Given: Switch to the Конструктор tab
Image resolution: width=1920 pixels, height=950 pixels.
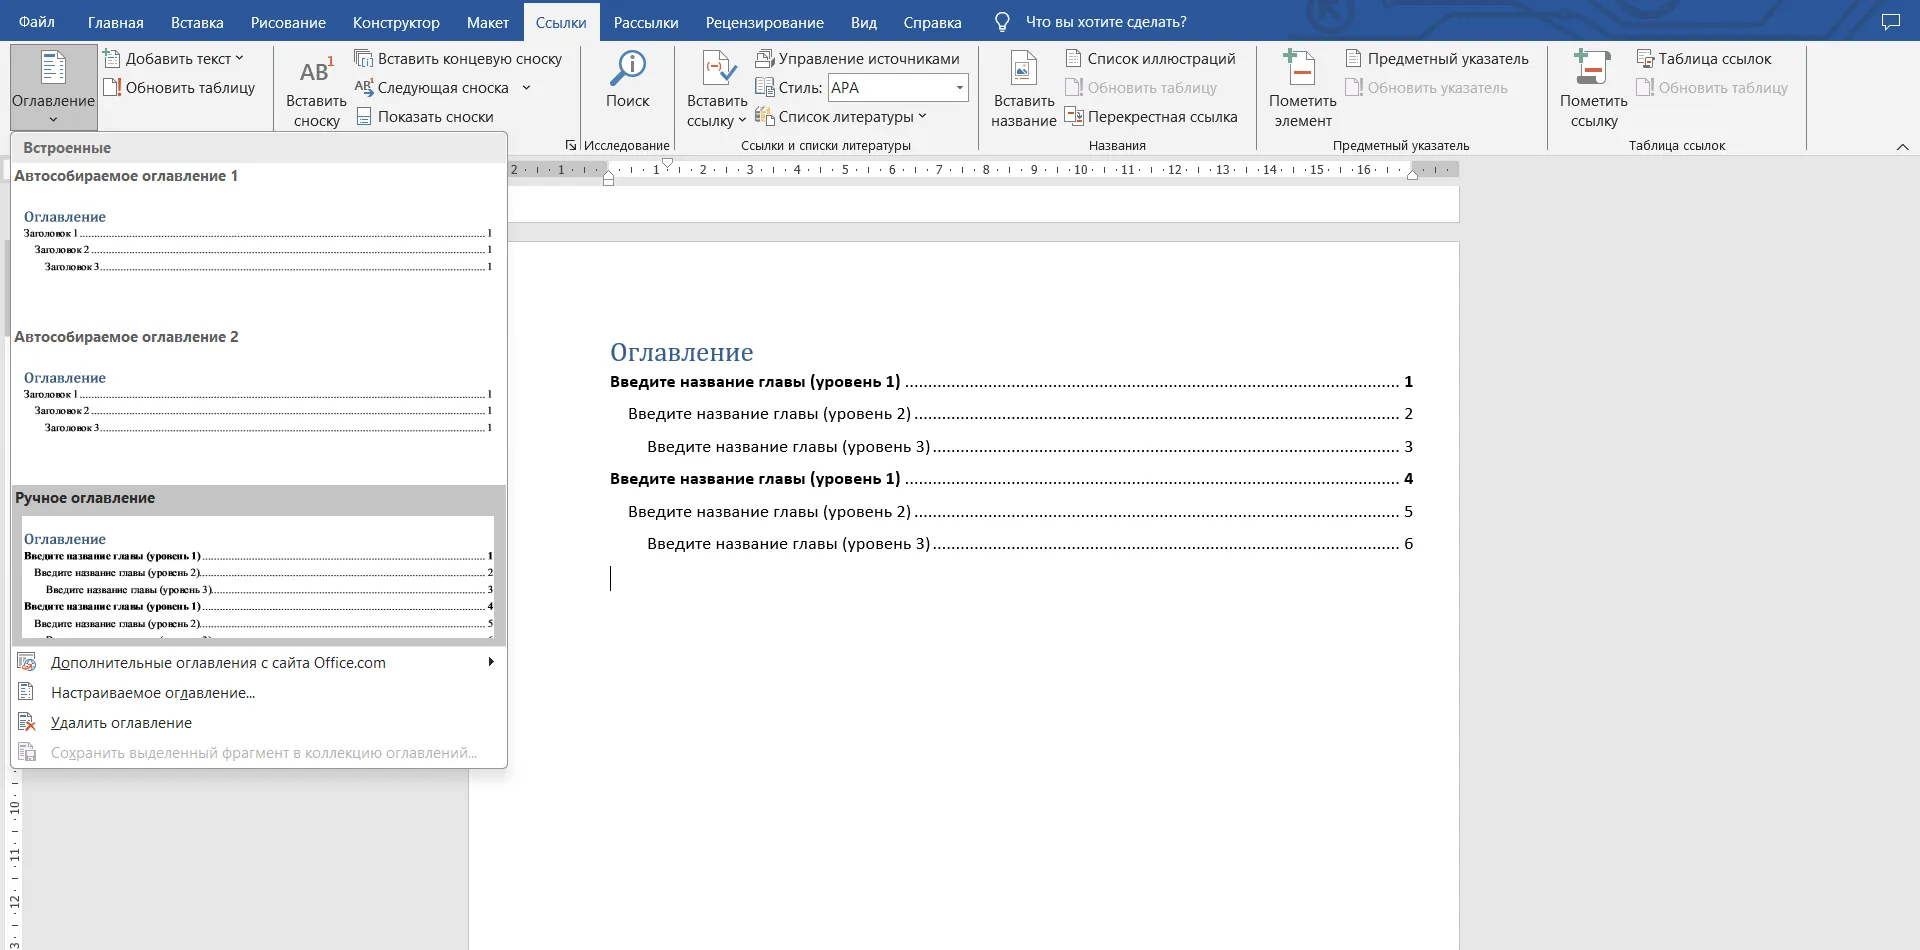Looking at the screenshot, I should tap(396, 22).
